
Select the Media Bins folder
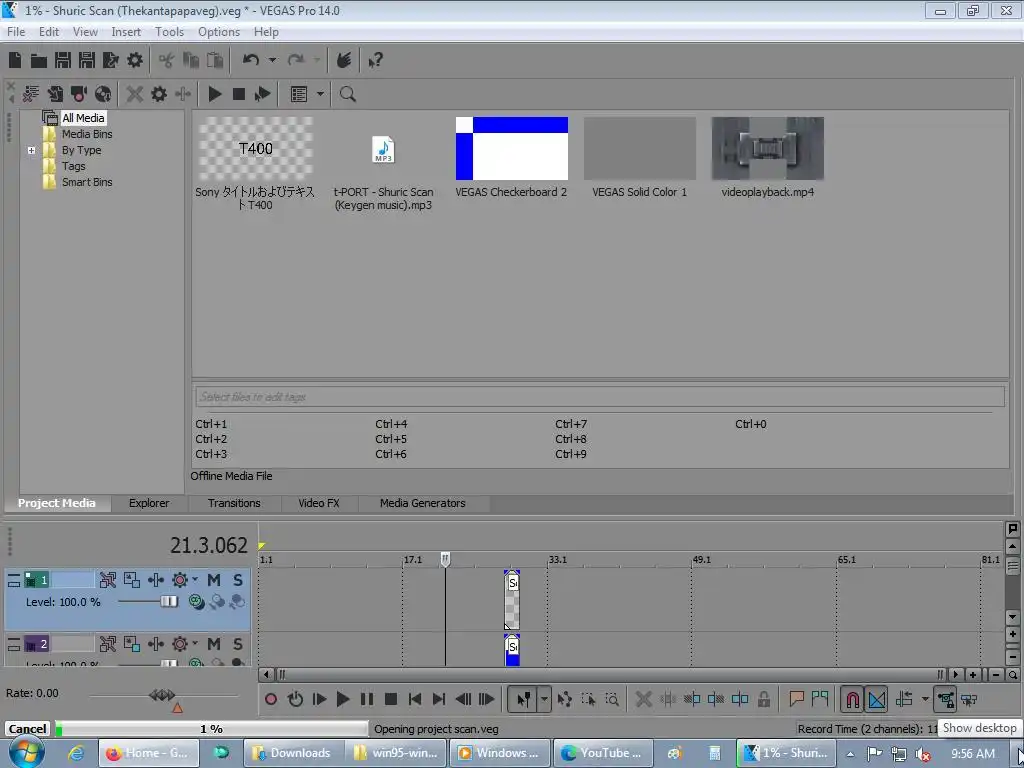pyautogui.click(x=87, y=134)
